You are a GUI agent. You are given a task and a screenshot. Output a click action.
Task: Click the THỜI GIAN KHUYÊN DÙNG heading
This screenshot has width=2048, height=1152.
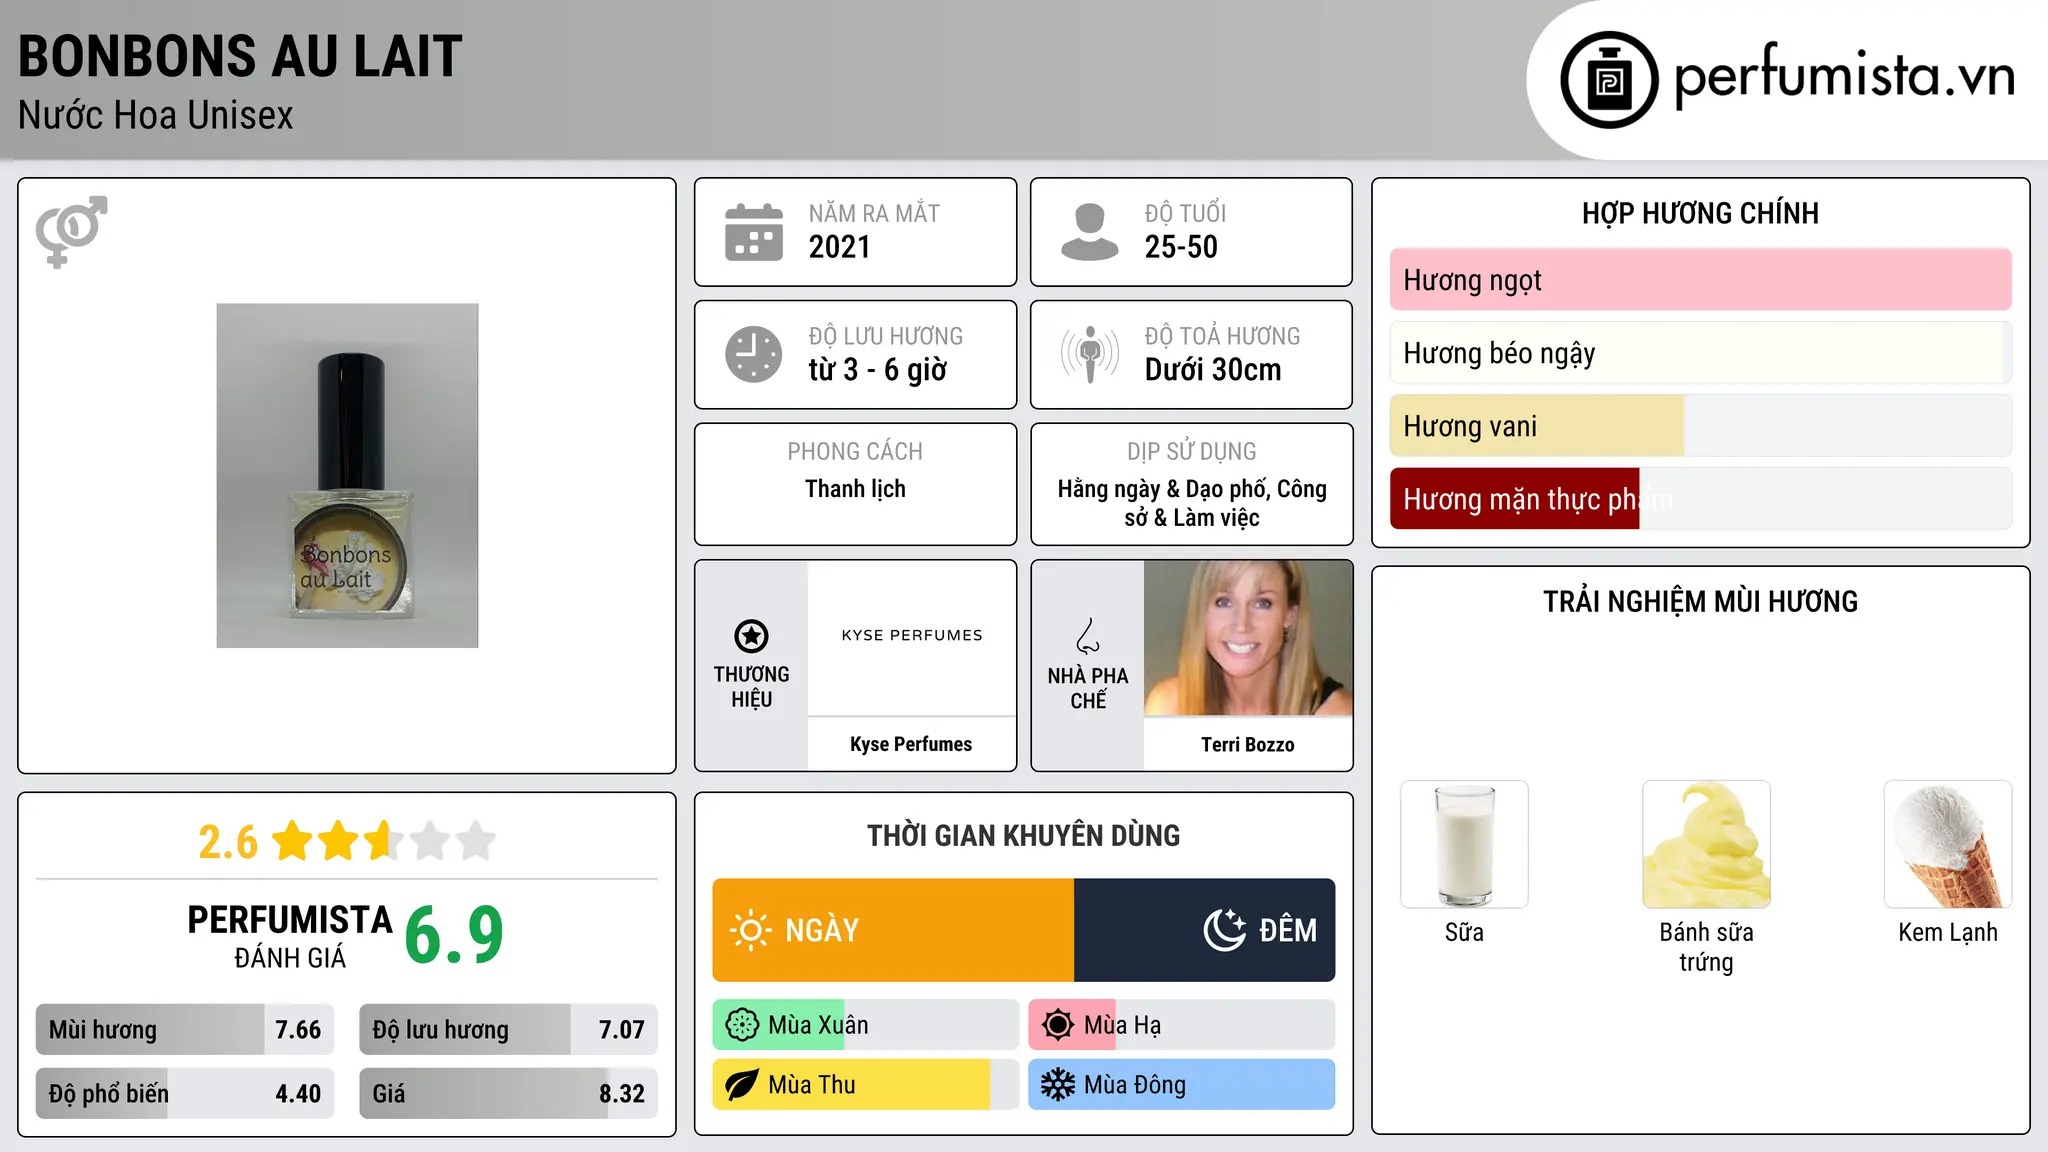click(x=1024, y=836)
